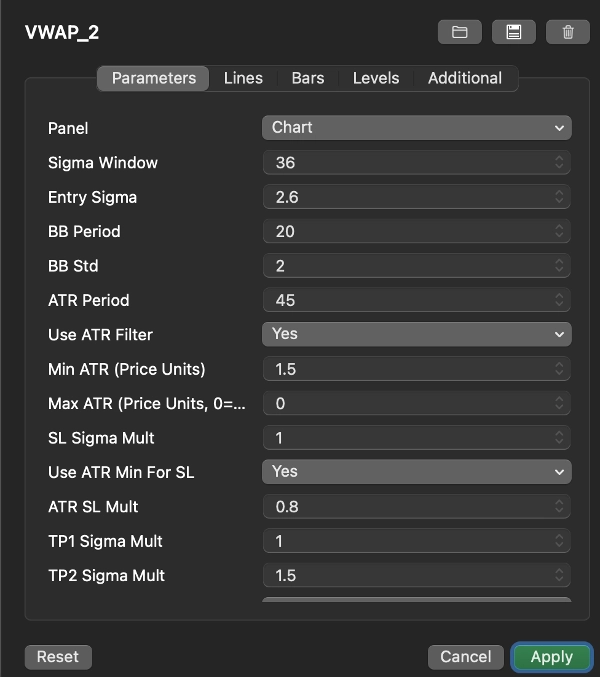Click the TP2 Sigma Mult value field
Screen dimensions: 600x677
pos(417,575)
